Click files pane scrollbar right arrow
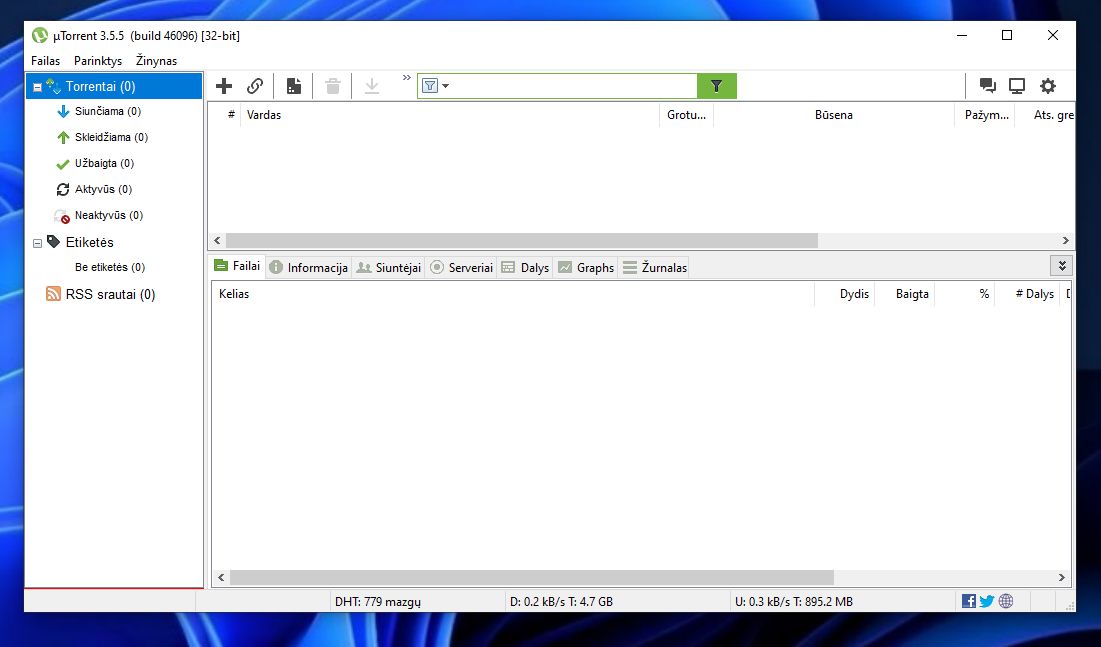The height and width of the screenshot is (647, 1101). tap(1062, 577)
